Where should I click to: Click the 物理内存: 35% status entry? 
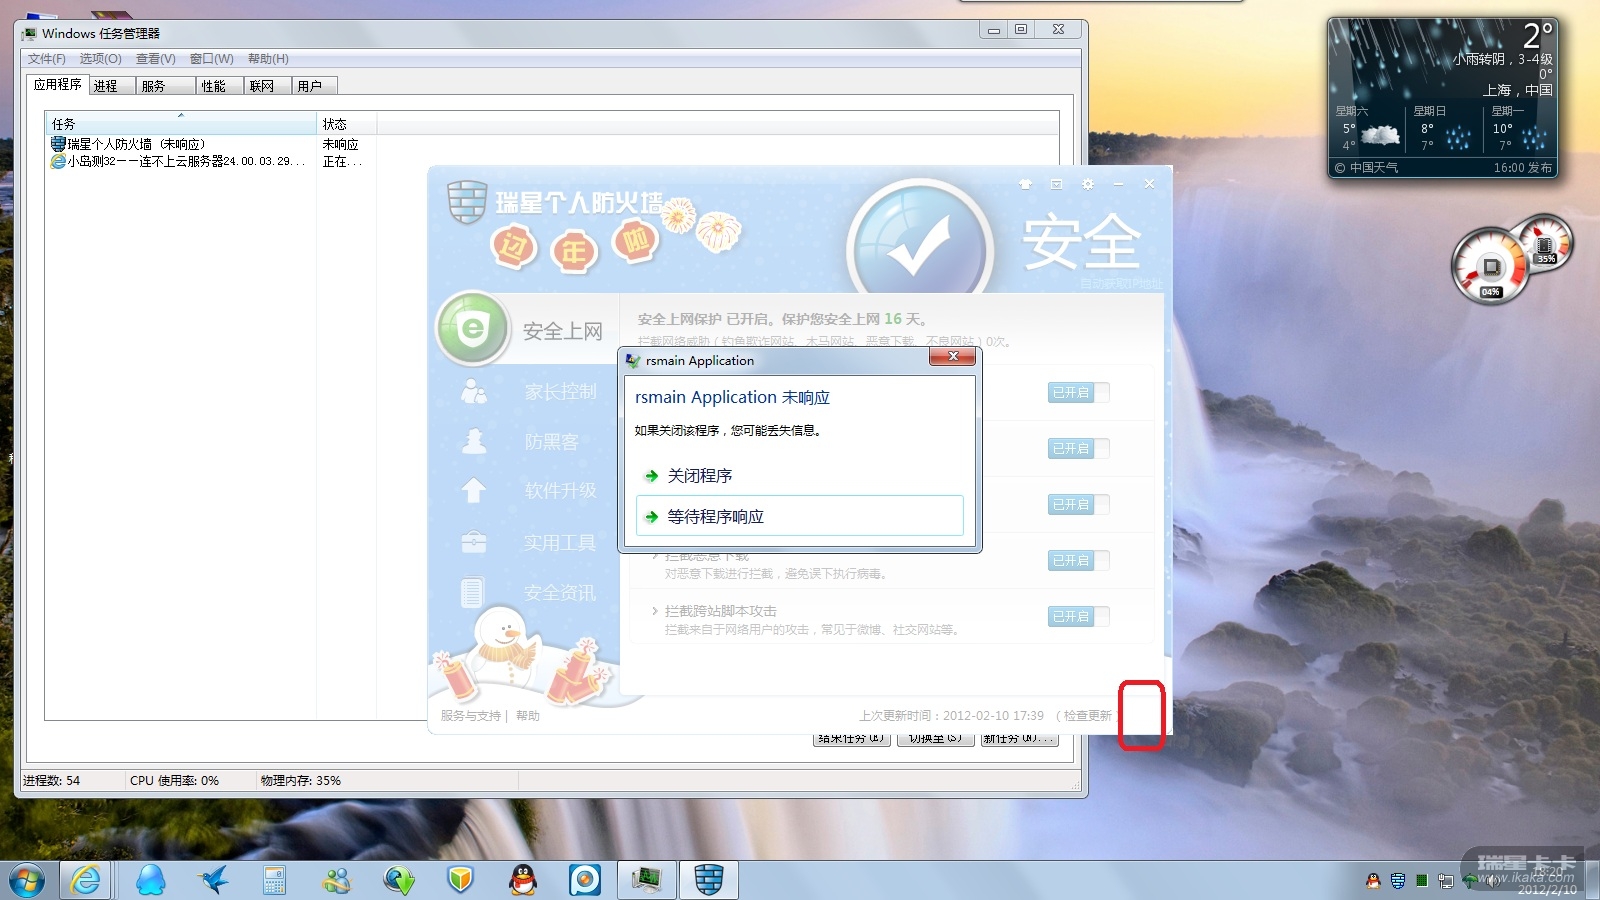[301, 781]
